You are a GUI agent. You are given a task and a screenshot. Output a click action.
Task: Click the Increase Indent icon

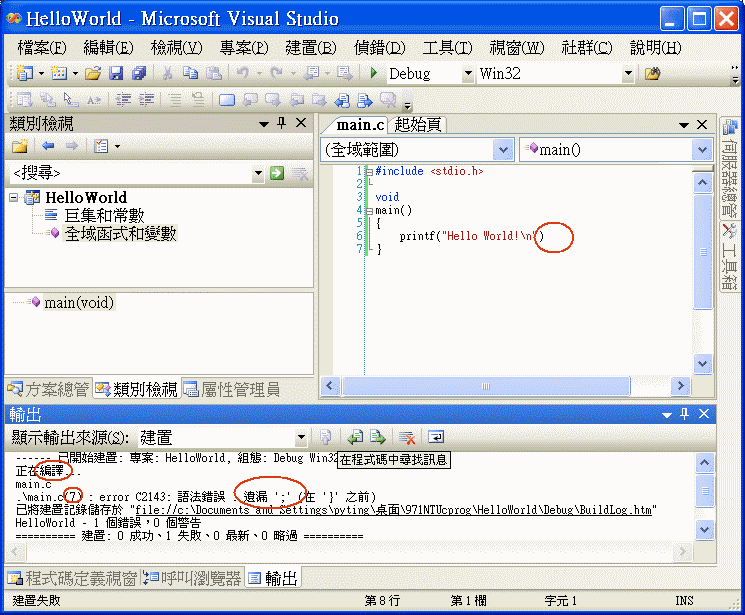147,100
